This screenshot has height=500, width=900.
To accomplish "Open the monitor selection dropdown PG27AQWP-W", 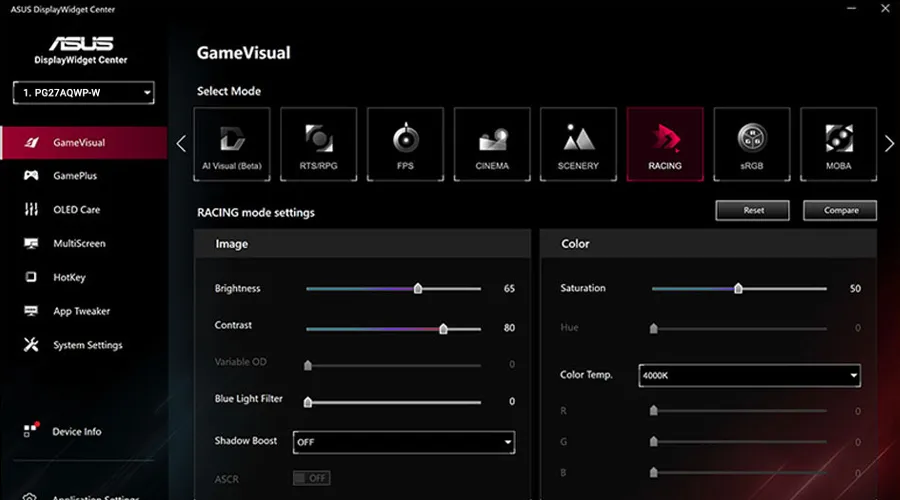I will click(x=84, y=92).
